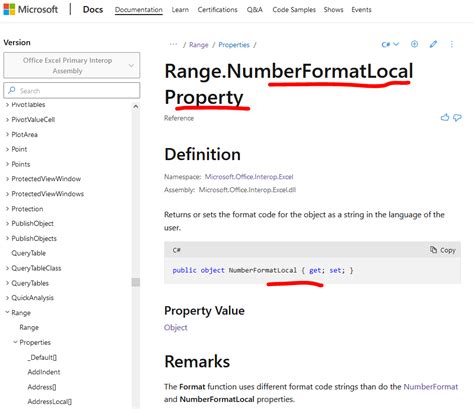Select the Range child item under Range
This screenshot has width=474, height=409.
click(x=29, y=328)
